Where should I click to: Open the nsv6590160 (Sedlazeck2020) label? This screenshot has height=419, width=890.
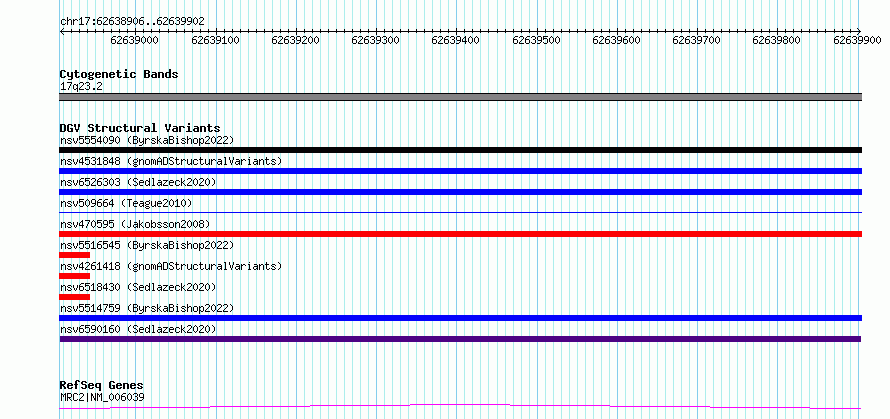pyautogui.click(x=138, y=329)
